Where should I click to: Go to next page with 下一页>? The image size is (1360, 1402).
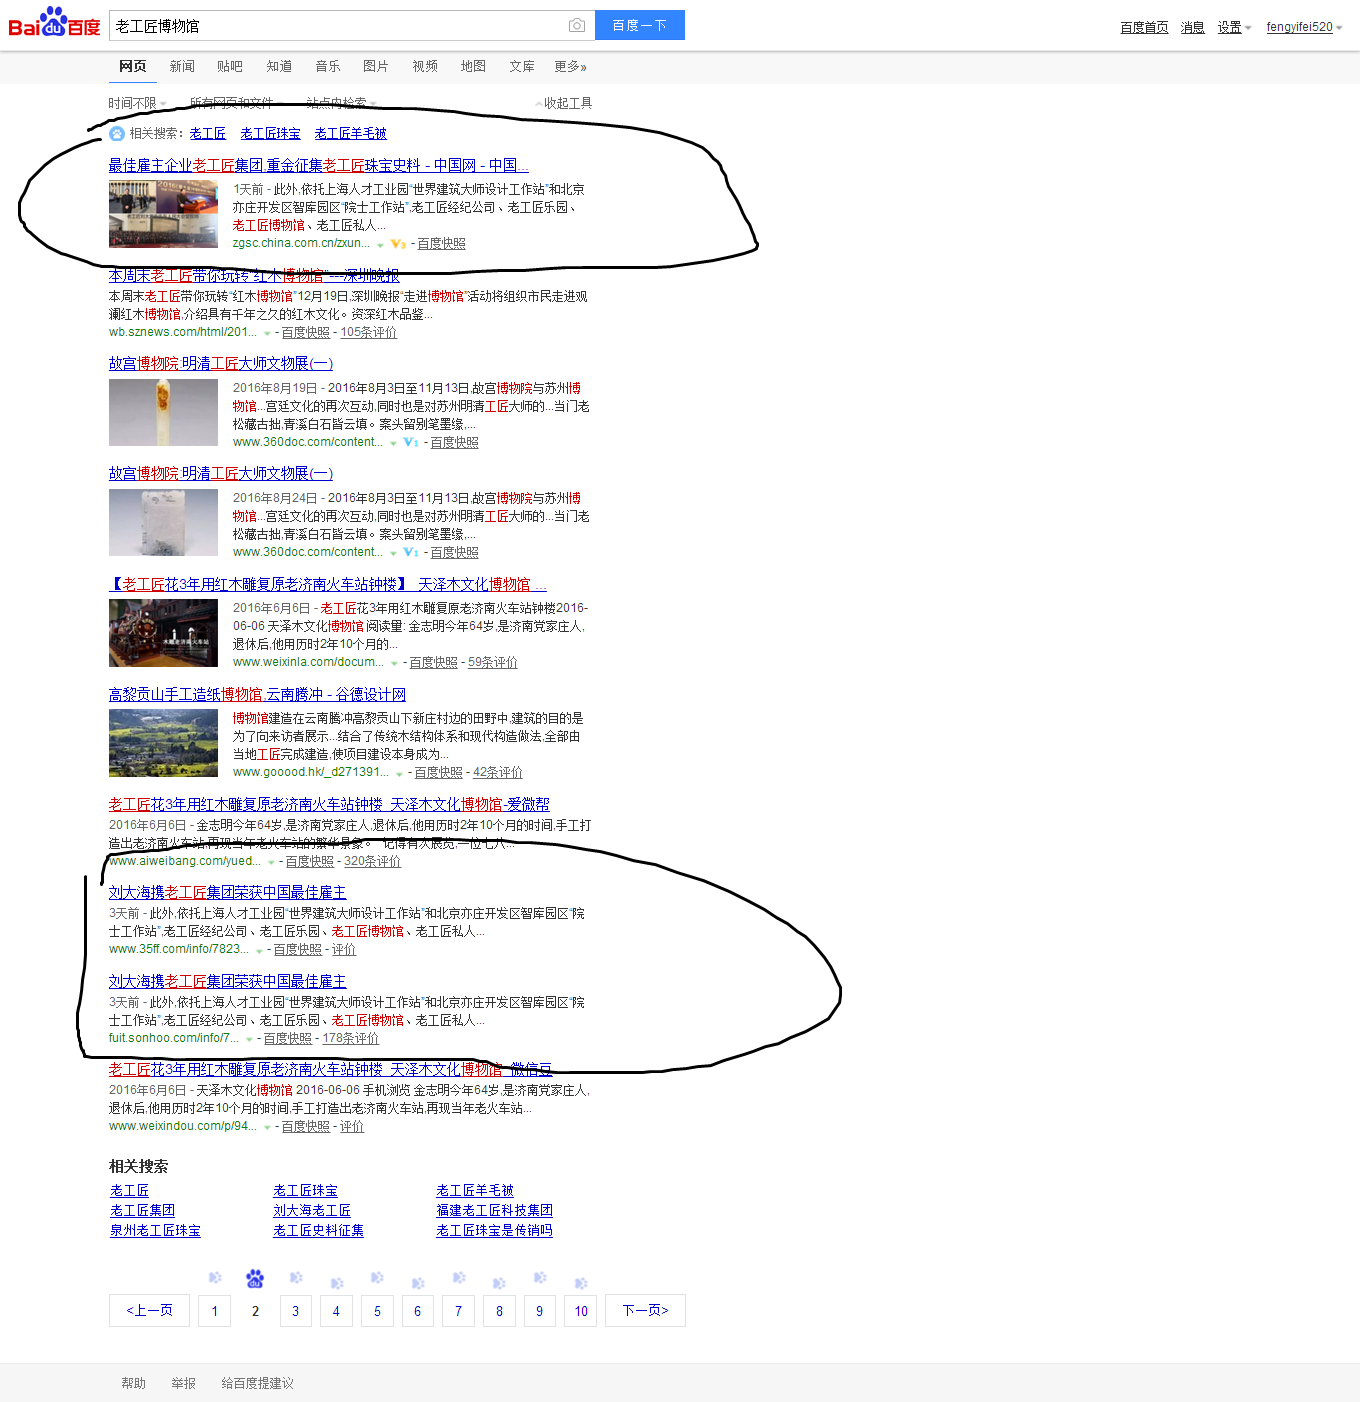pos(645,1310)
